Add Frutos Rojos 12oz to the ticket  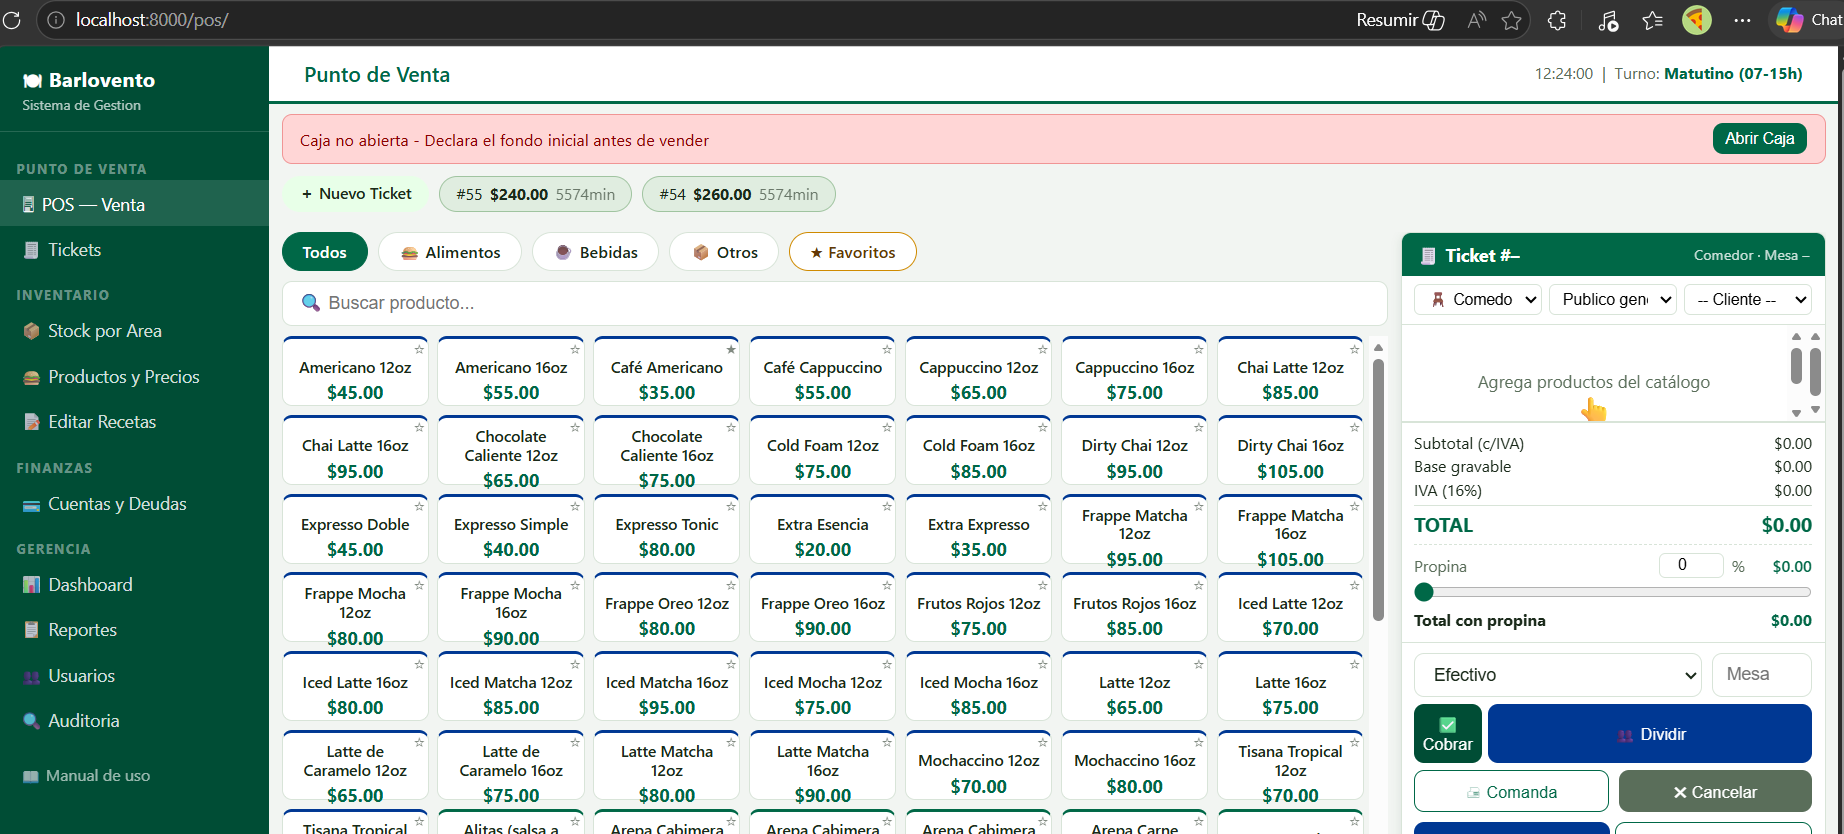[x=979, y=607]
